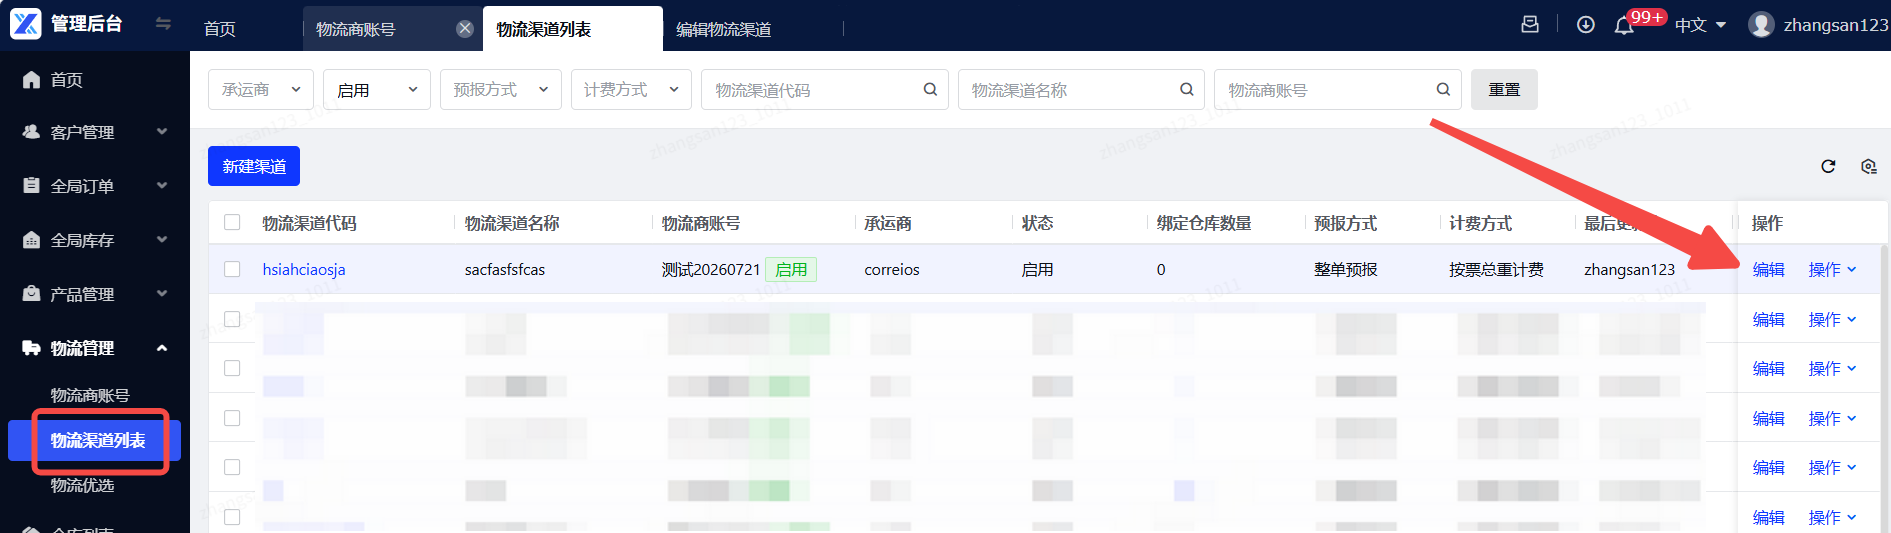Switch to the 编辑物流渠道 tab
The height and width of the screenshot is (533, 1891).
click(724, 29)
